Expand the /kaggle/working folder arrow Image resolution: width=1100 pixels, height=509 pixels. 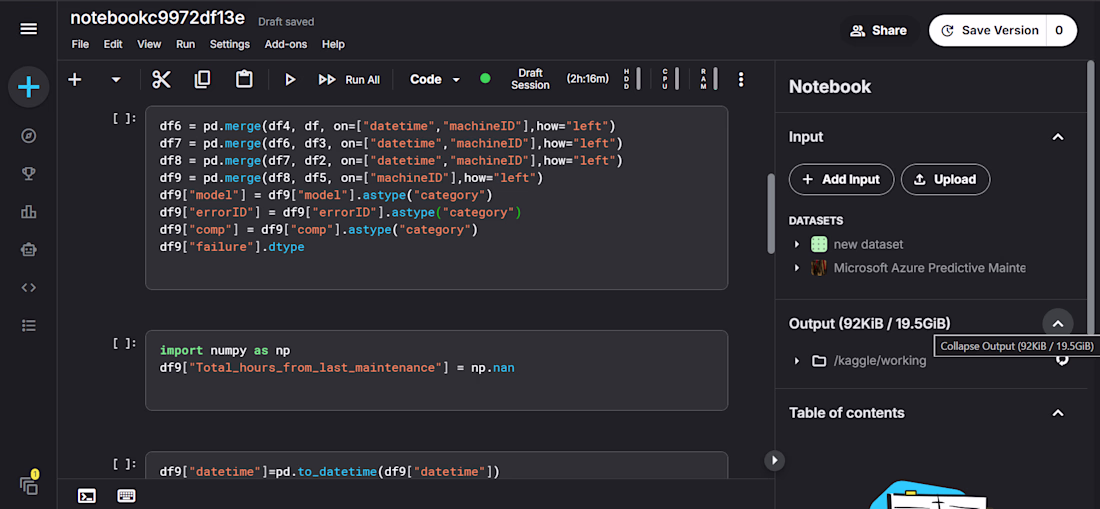click(x=797, y=361)
